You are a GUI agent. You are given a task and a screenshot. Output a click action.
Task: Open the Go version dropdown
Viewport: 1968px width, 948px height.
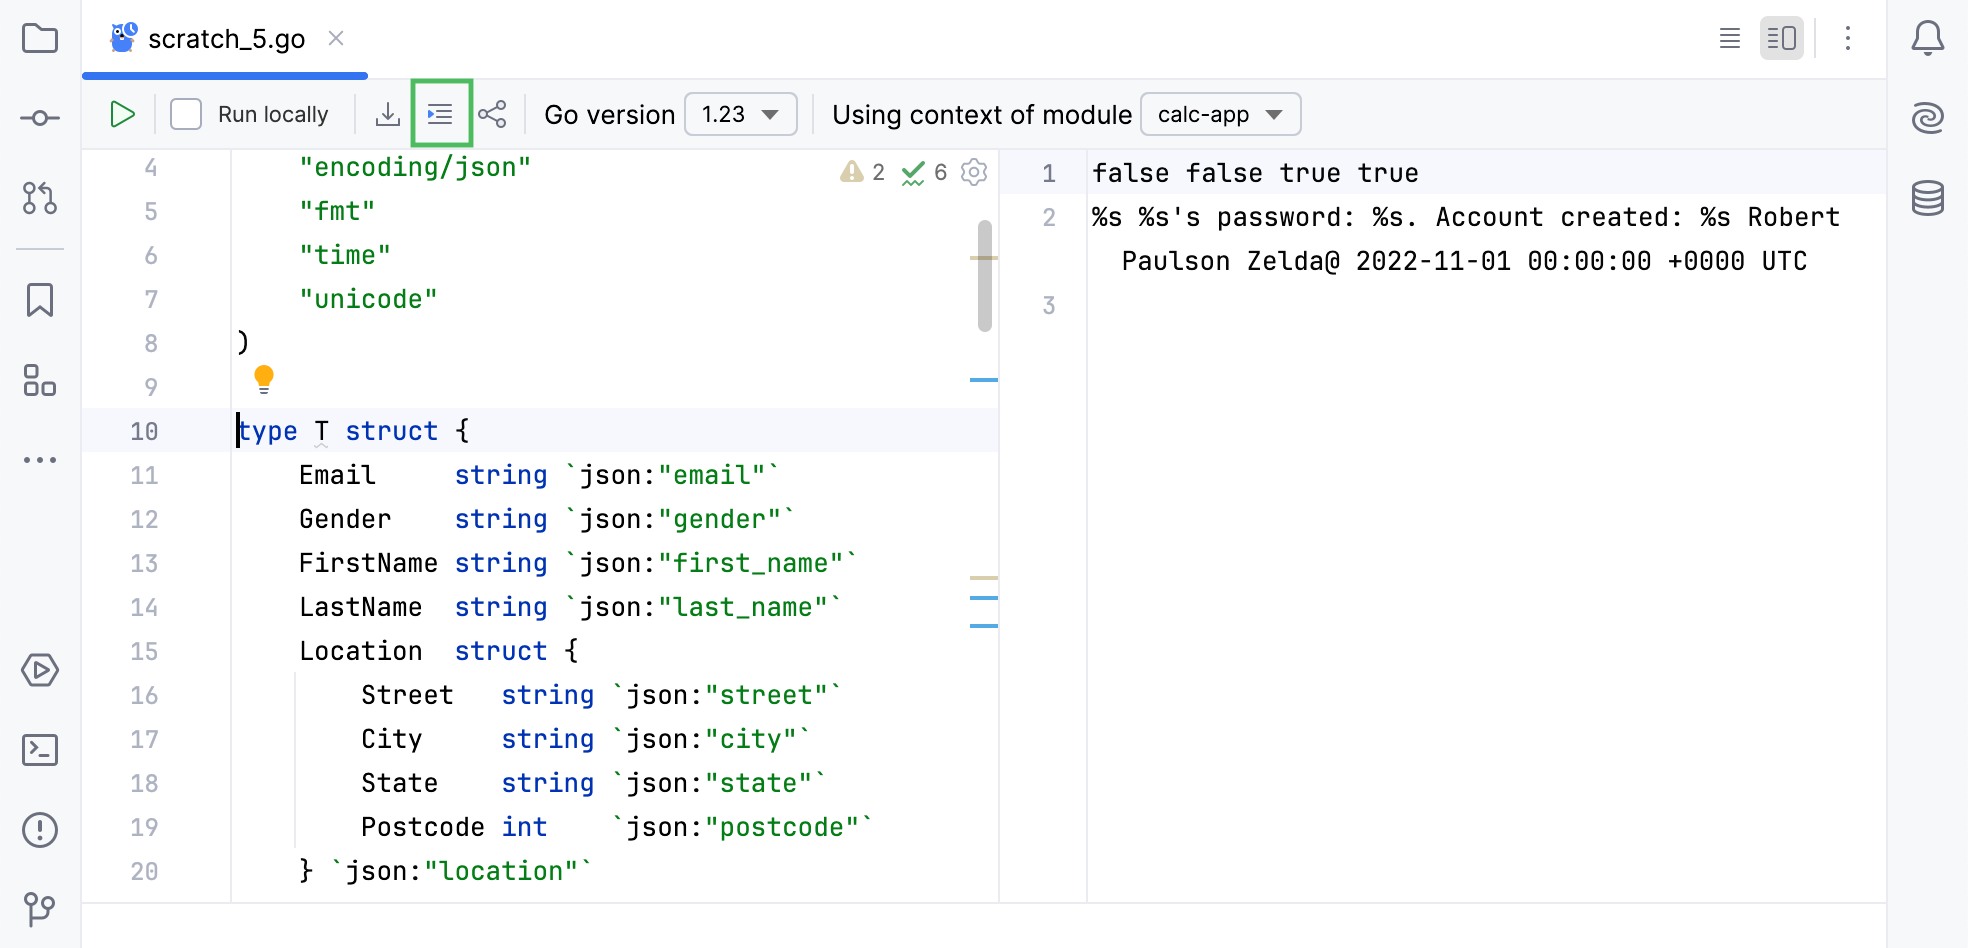(740, 114)
